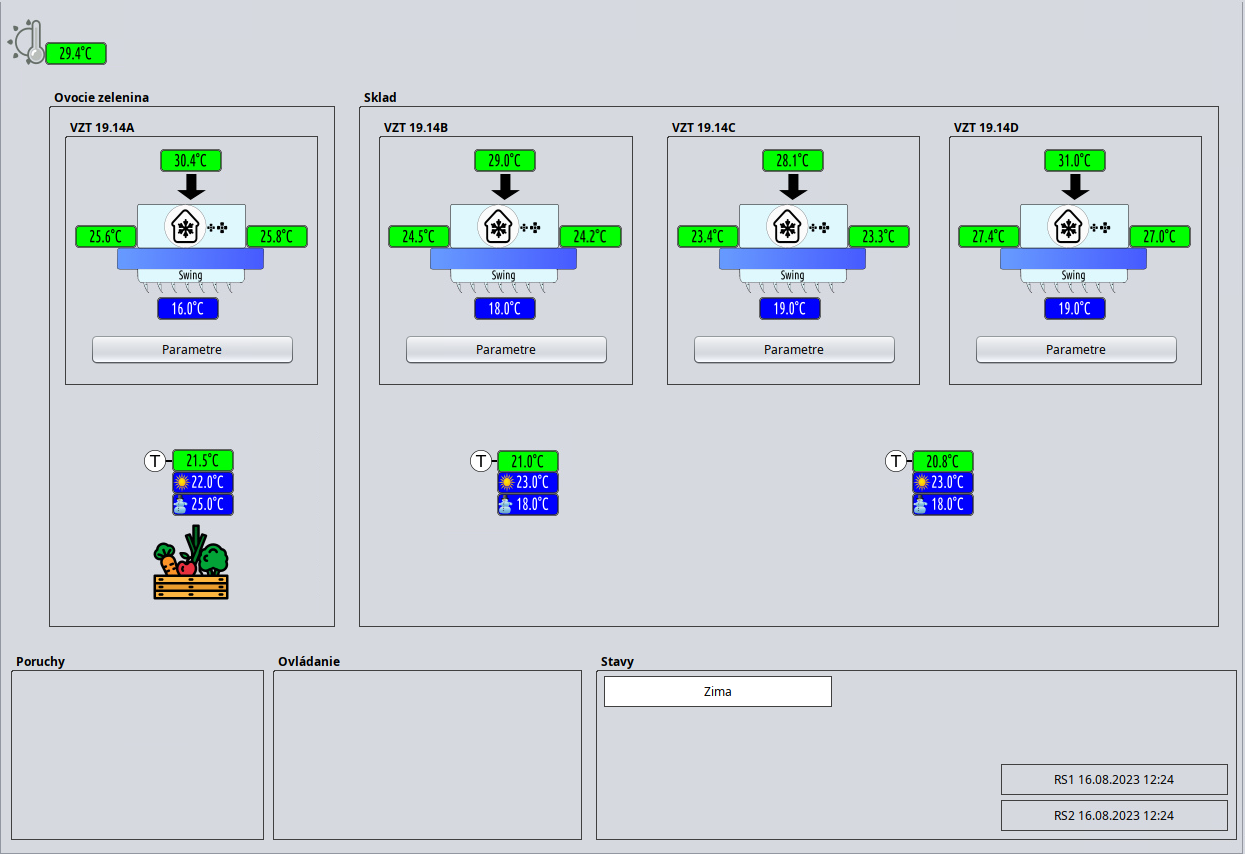This screenshot has width=1245, height=854.
Task: Click the cooling mode house icon in VZT 19.14A
Action: point(185,227)
